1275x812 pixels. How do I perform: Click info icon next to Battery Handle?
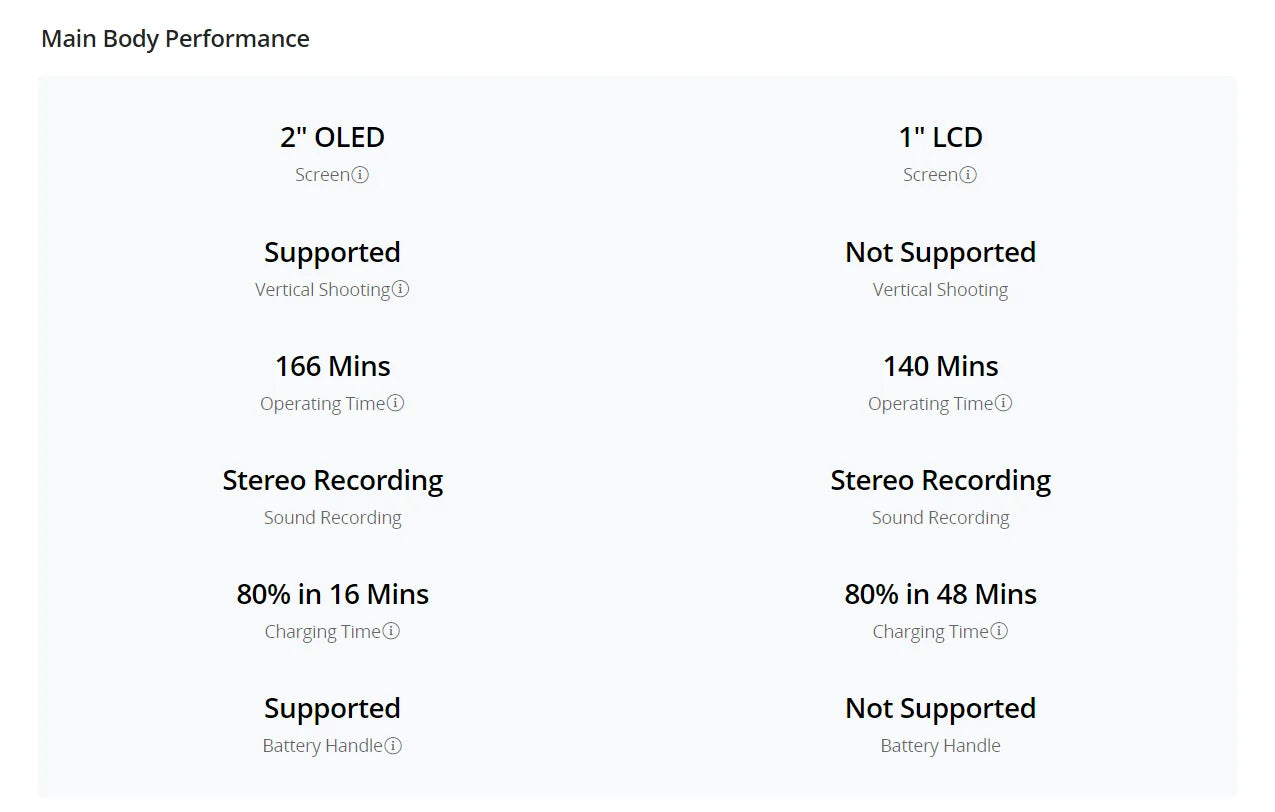393,745
